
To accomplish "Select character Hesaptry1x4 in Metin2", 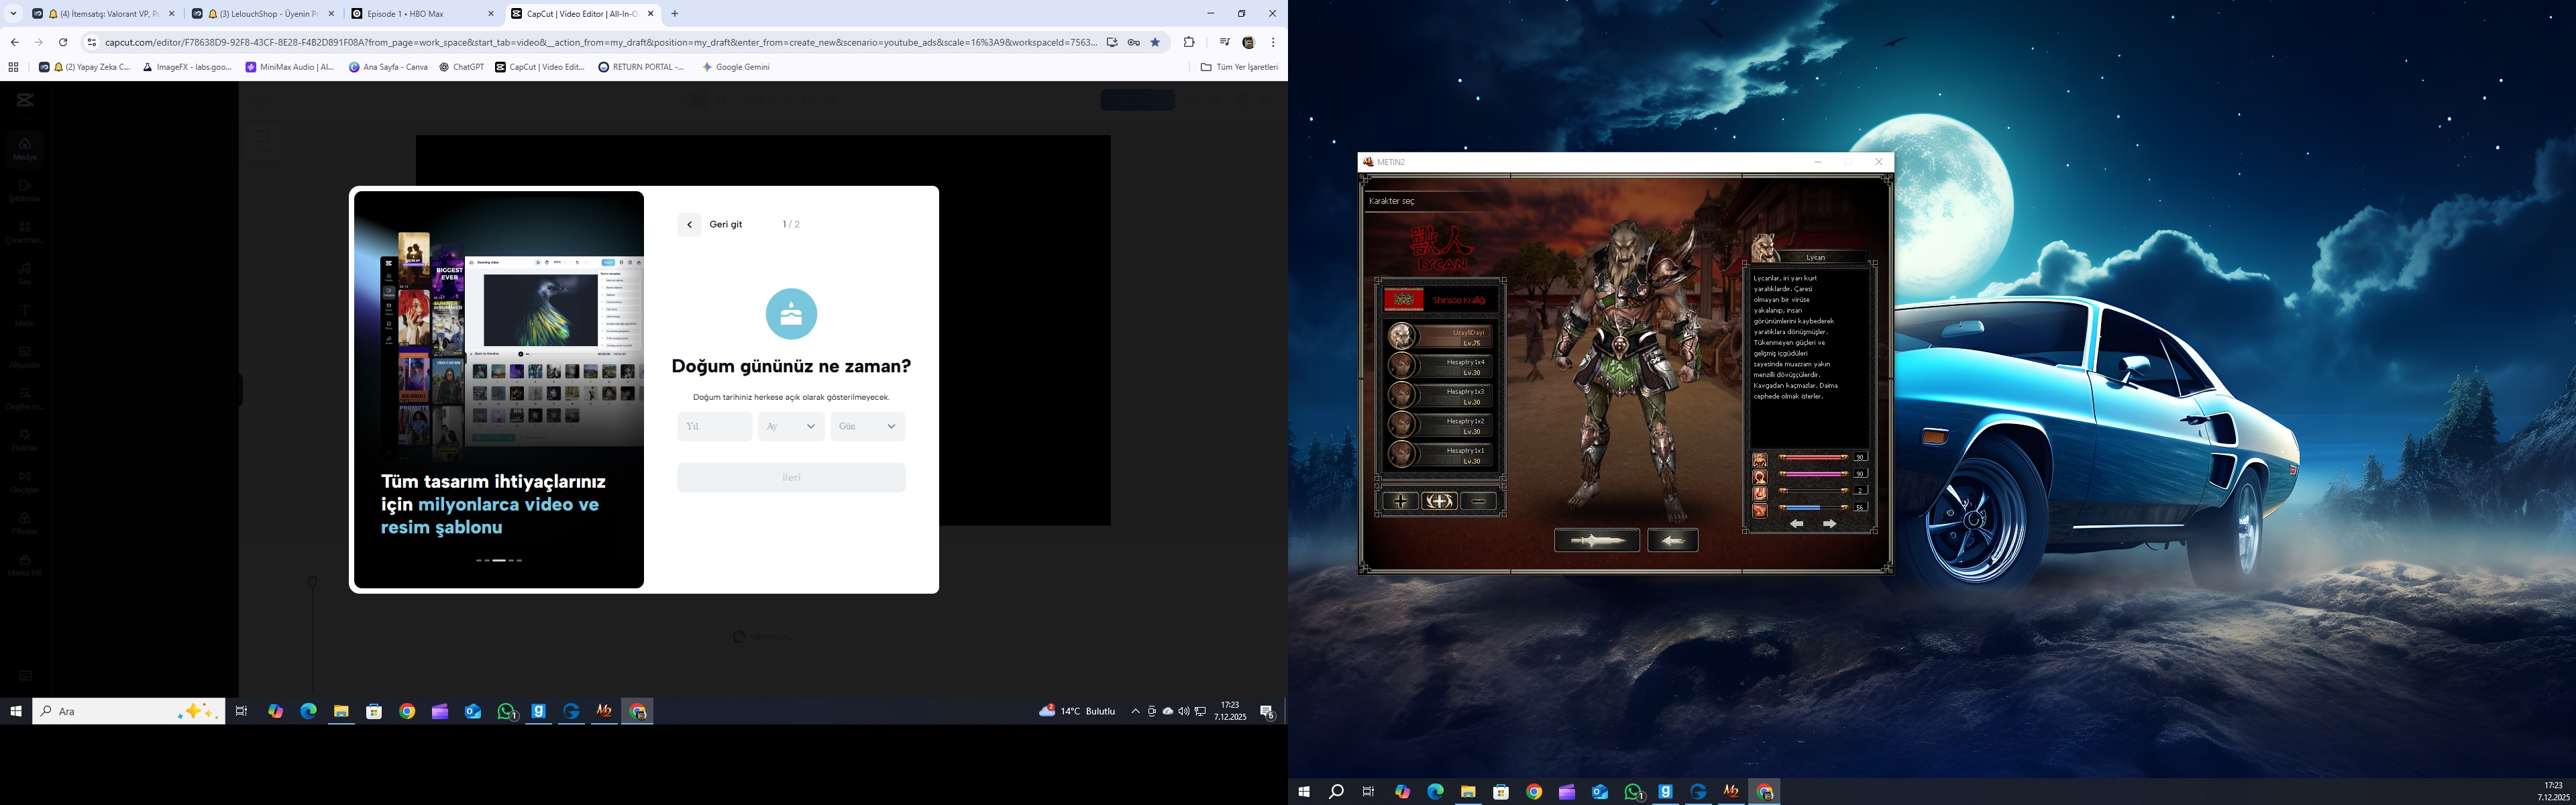I will pos(1440,366).
